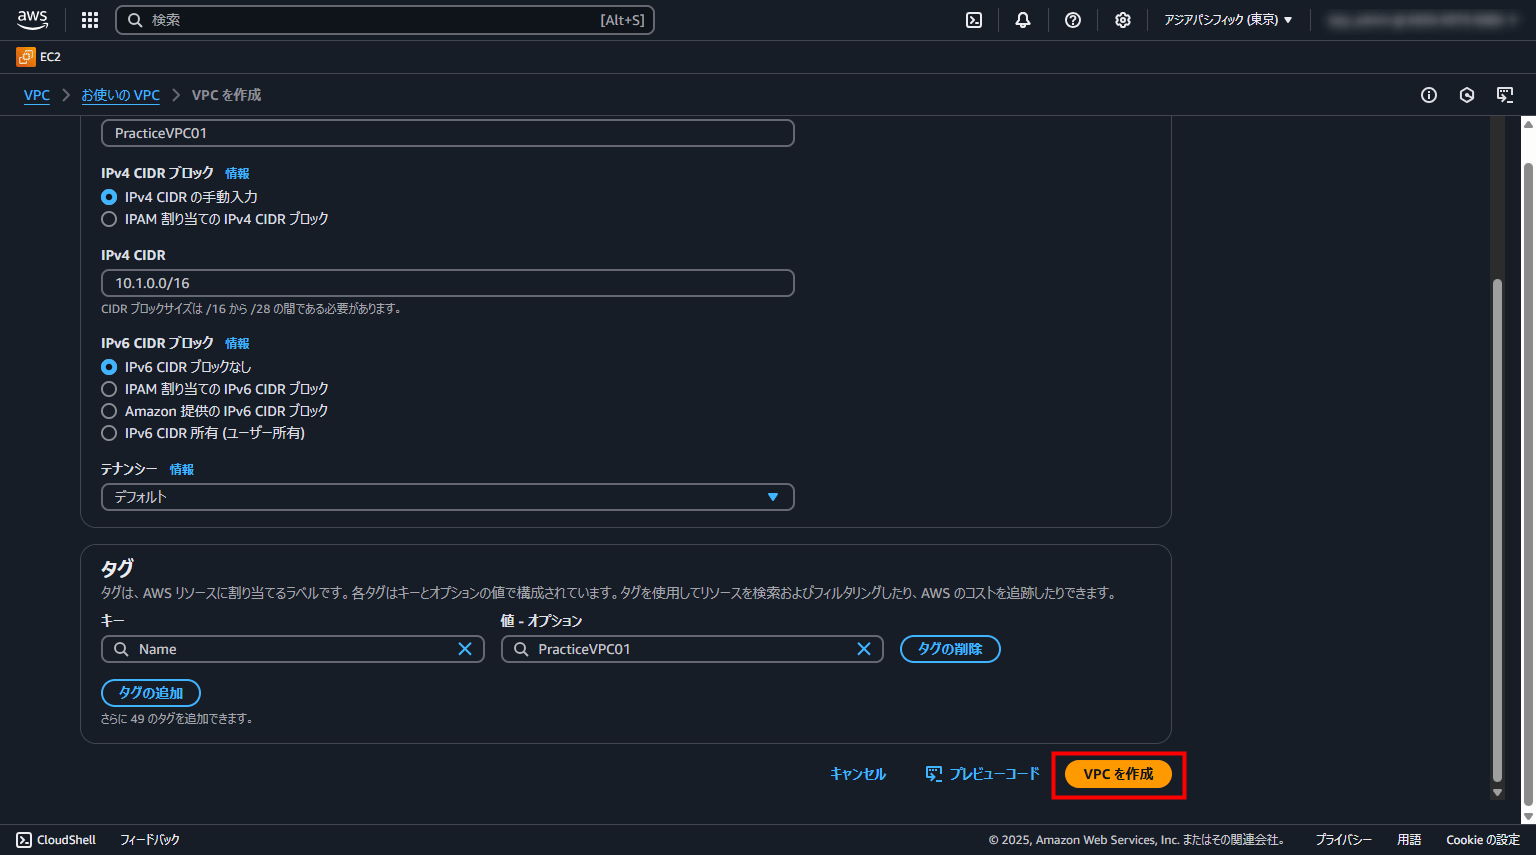Clear the PracticeVPC01 tag value field
The image size is (1536, 855).
[864, 649]
